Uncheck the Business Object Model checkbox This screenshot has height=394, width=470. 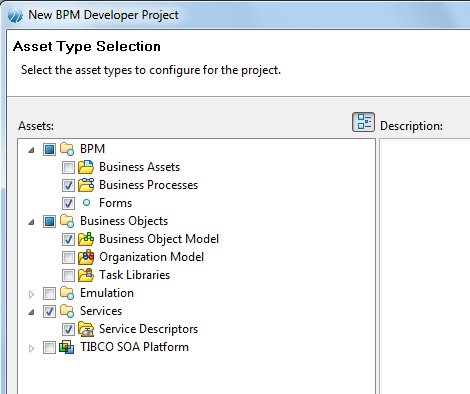click(68, 239)
